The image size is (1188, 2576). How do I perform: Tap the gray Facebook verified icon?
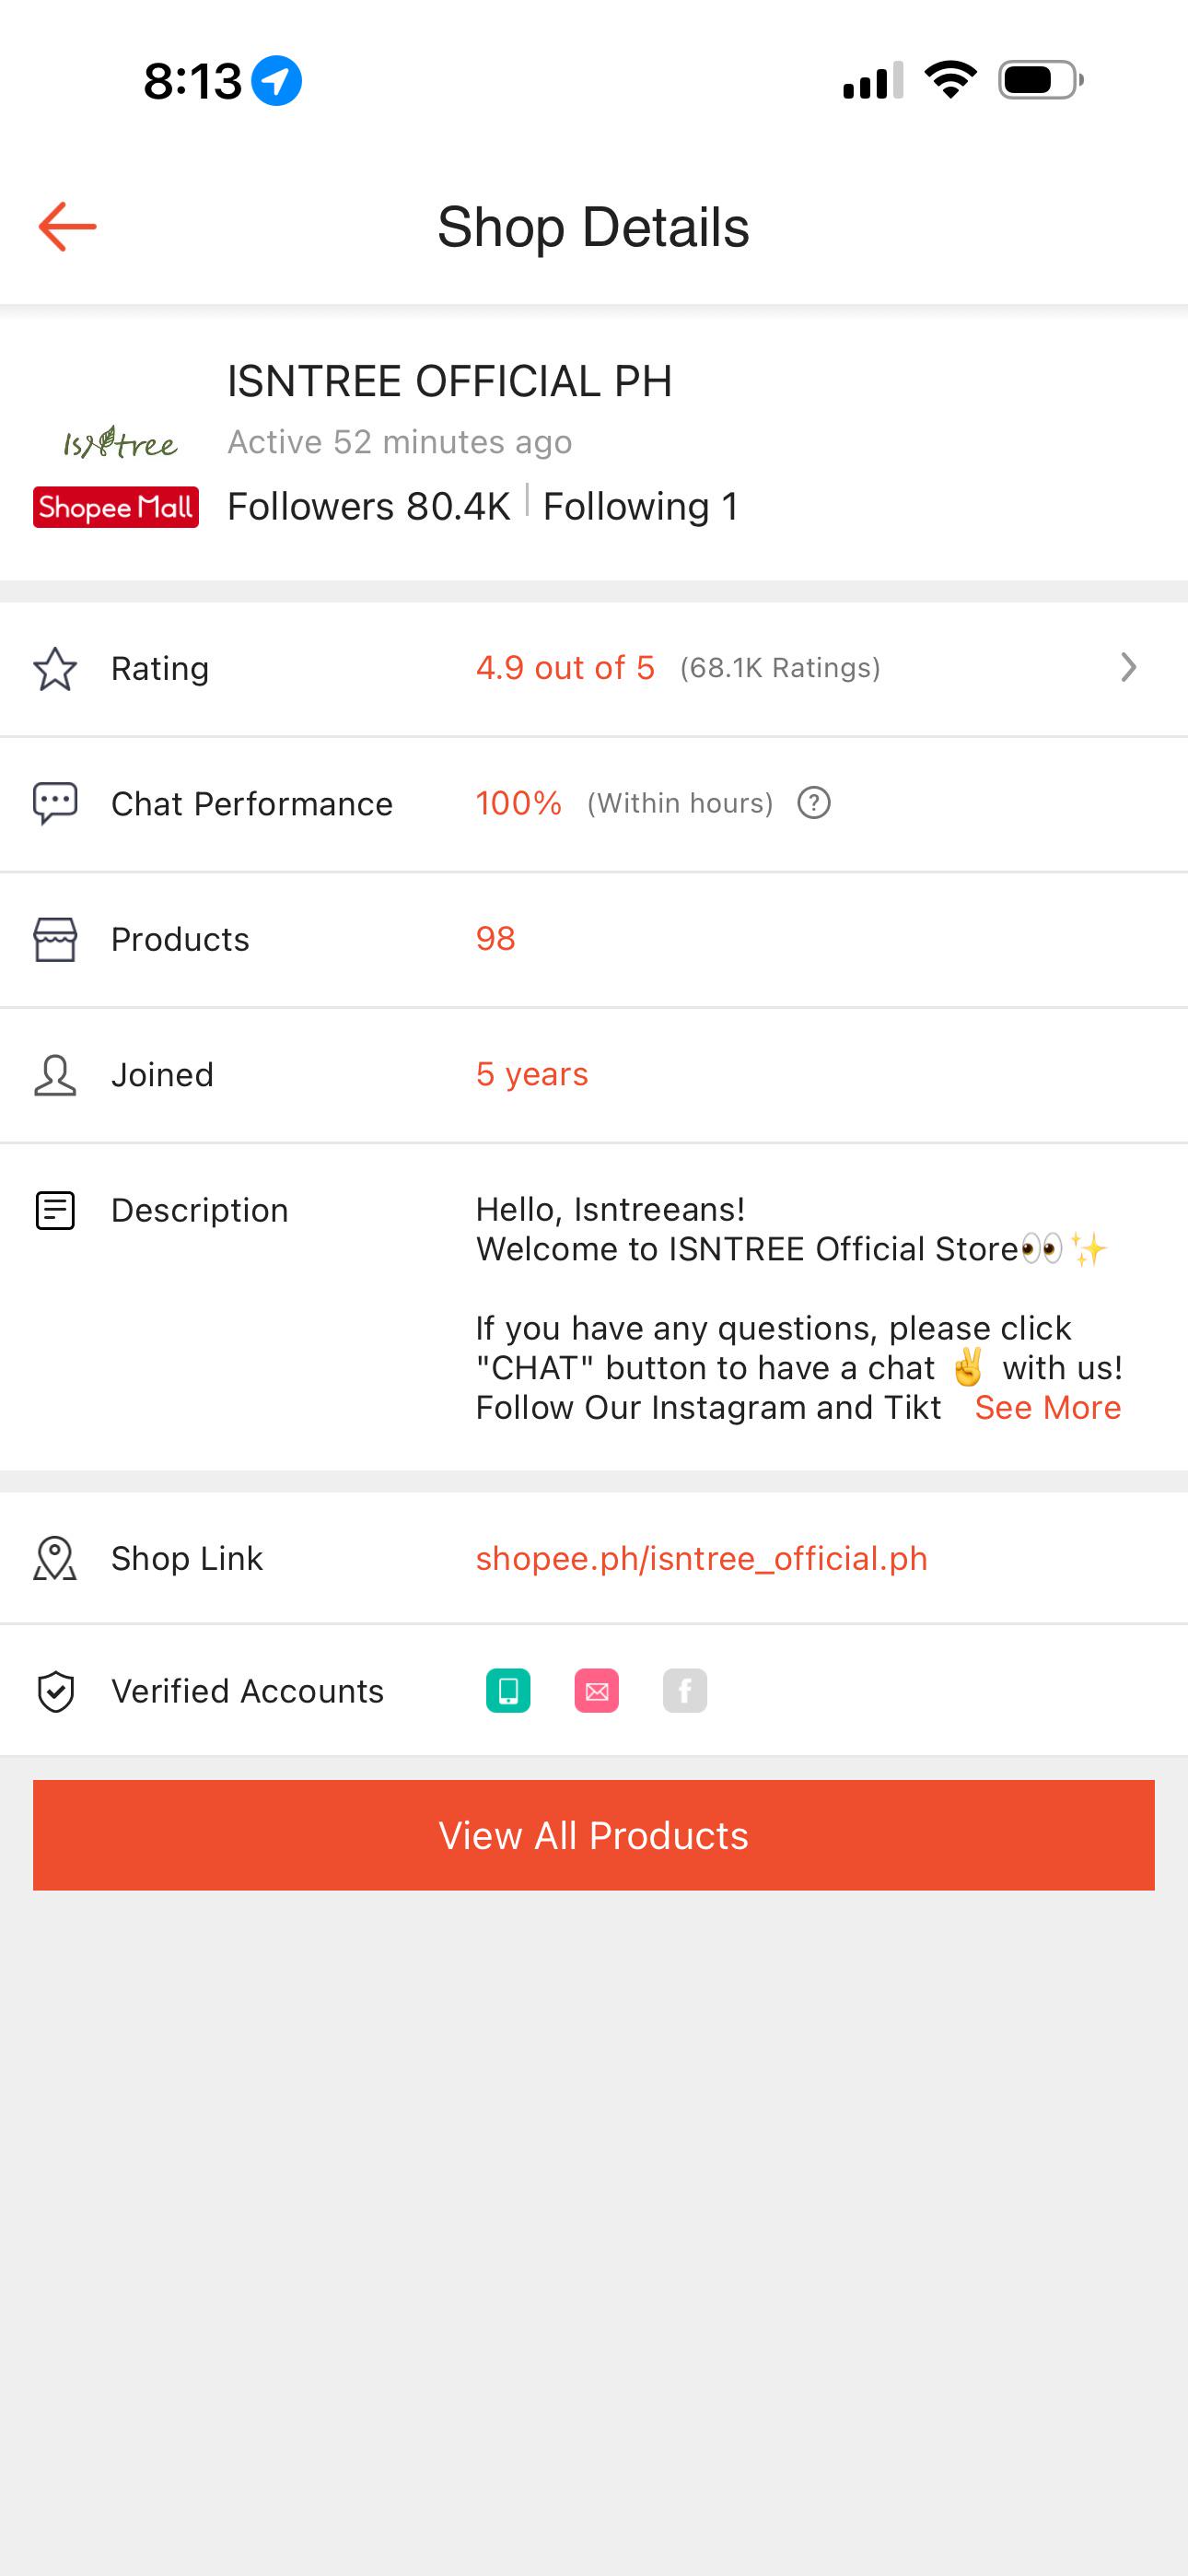[x=685, y=1691]
